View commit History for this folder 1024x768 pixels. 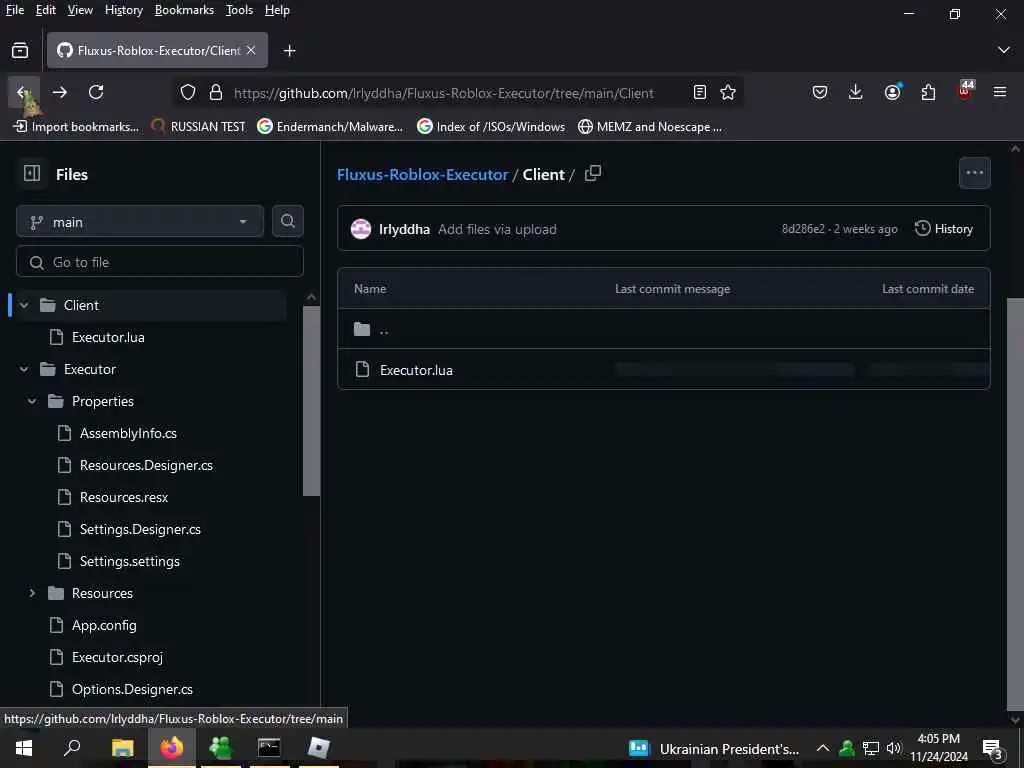(944, 229)
